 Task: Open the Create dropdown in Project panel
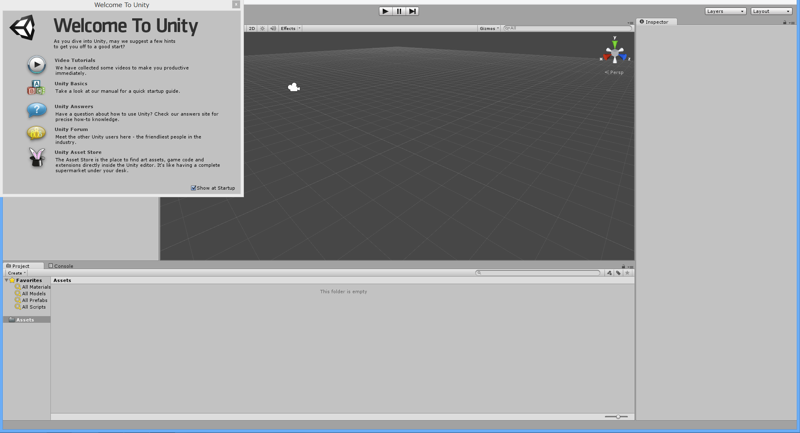[17, 273]
